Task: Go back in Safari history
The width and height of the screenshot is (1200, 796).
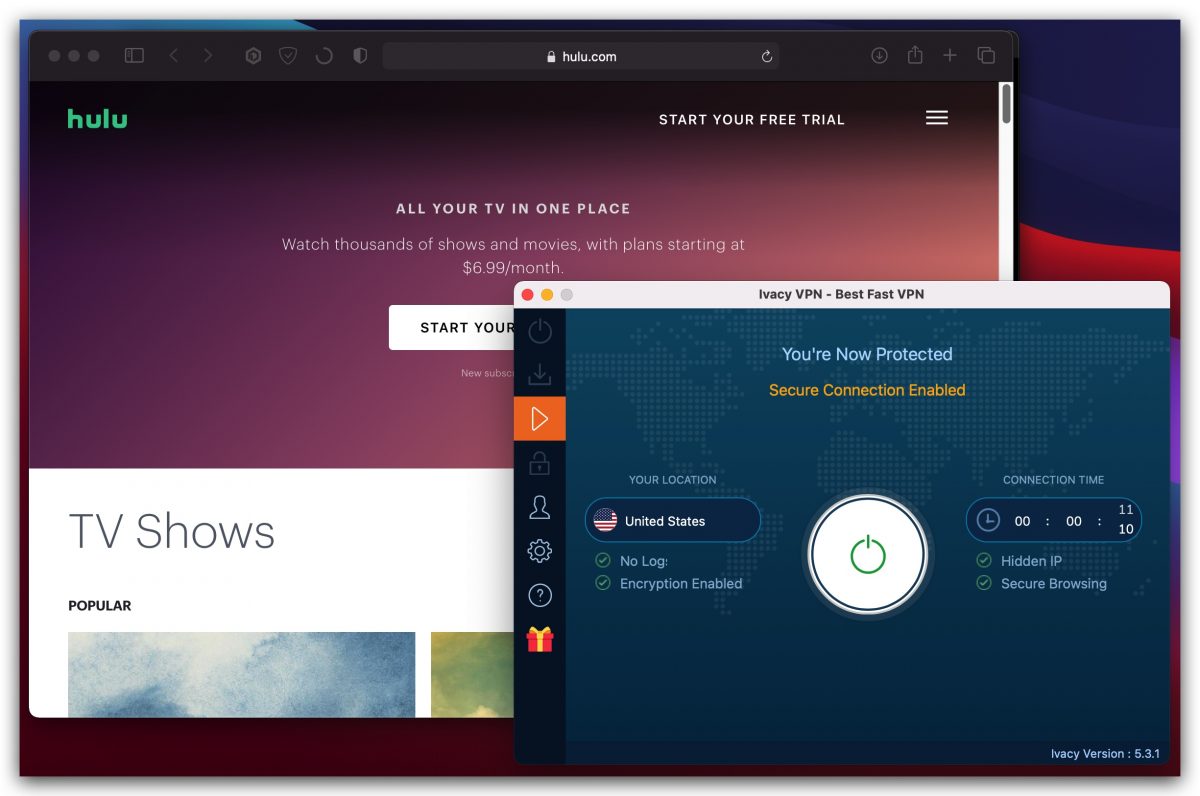Action: [x=174, y=56]
